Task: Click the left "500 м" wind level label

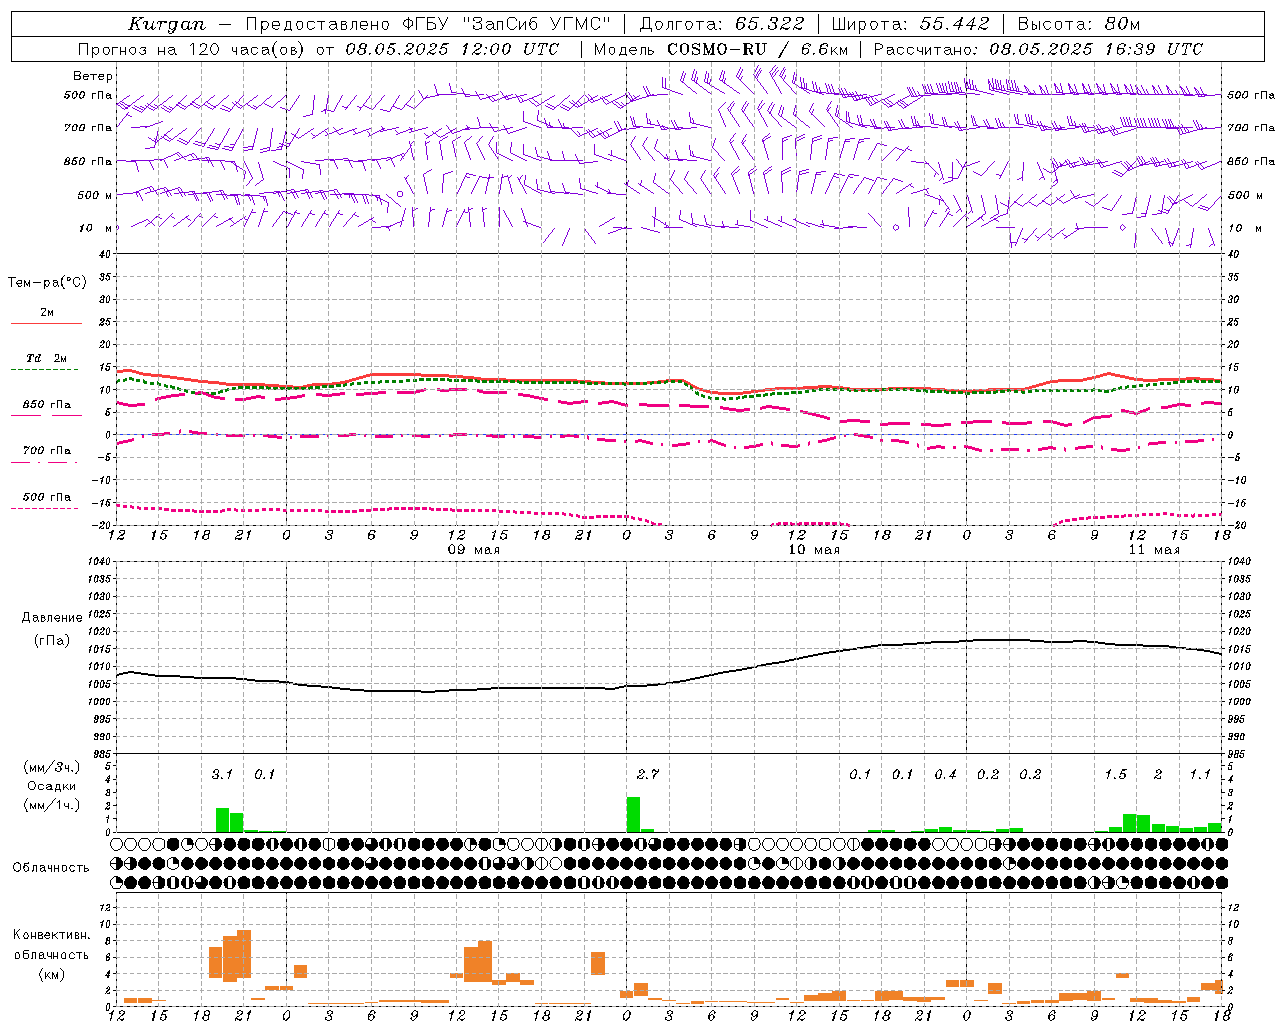Action: [x=95, y=195]
